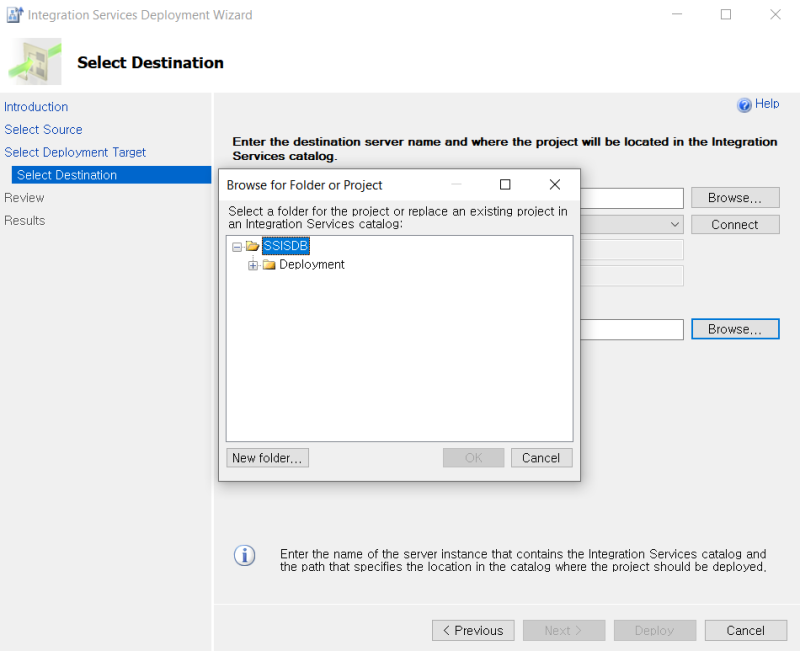Expand the Deployment folder node
Image resolution: width=800 pixels, height=651 pixels.
point(253,265)
